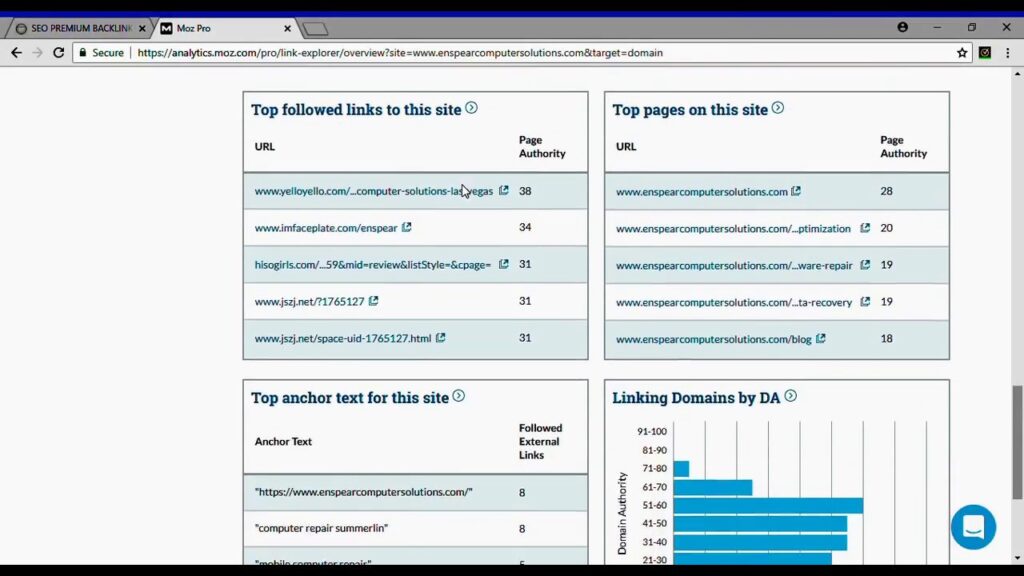
Task: Click the 51-60 Domain Authority bar
Action: pos(768,505)
